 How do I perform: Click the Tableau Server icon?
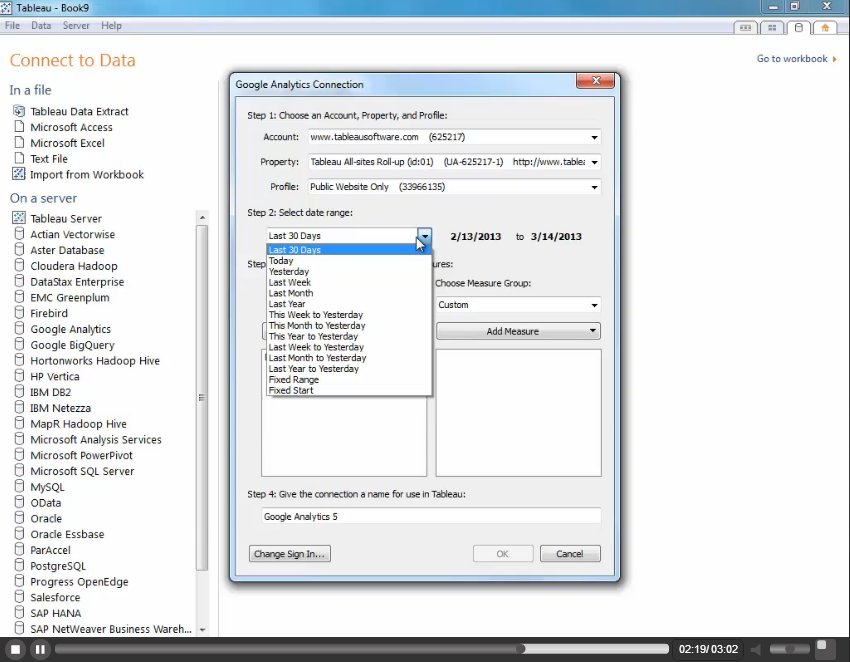(19, 218)
